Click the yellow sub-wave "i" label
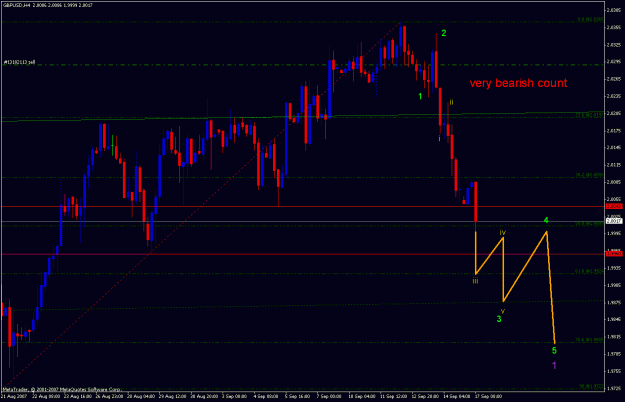 click(x=439, y=138)
